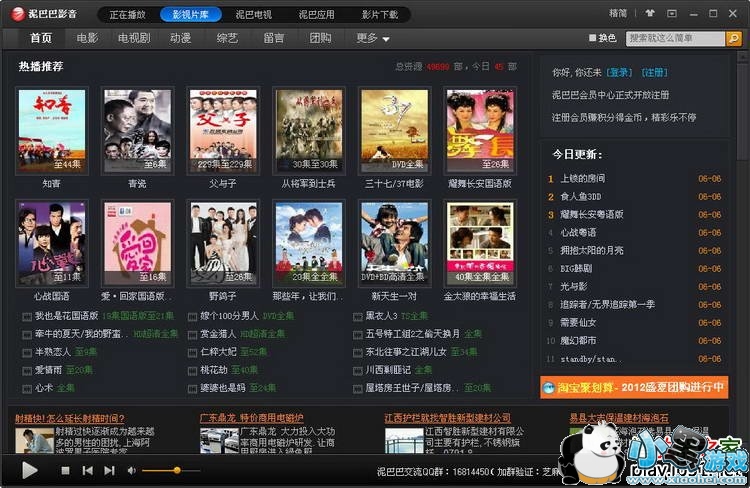Mute the sound using the speaker icon
The height and width of the screenshot is (488, 750).
[132, 471]
